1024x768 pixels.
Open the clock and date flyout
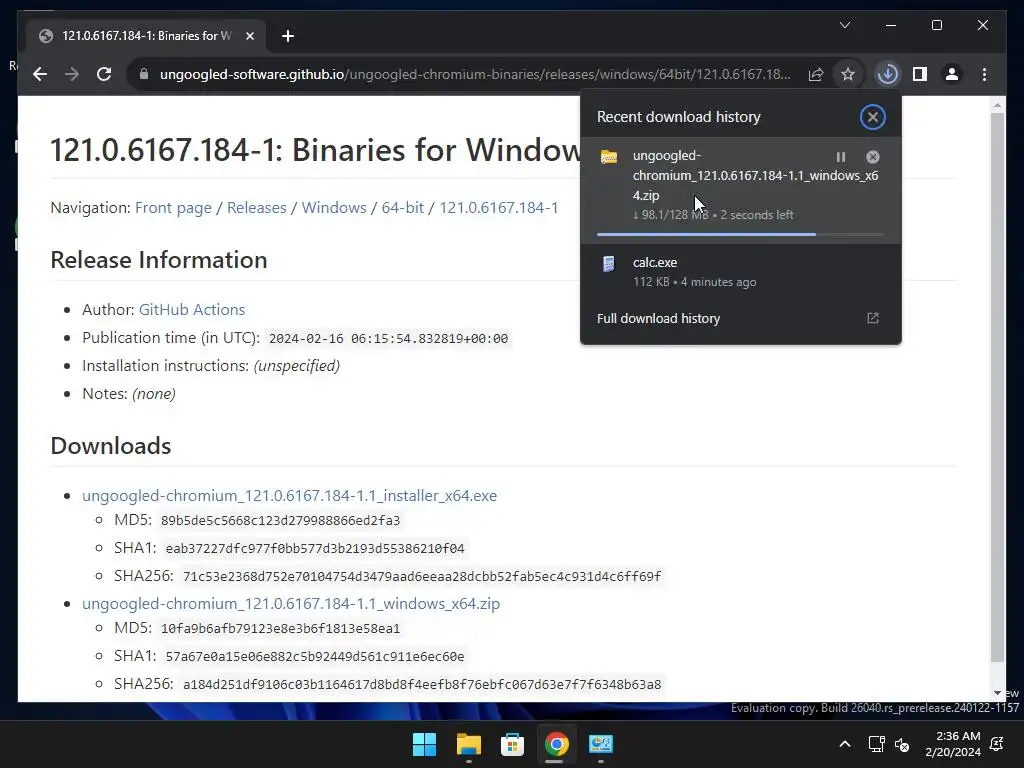tap(953, 744)
